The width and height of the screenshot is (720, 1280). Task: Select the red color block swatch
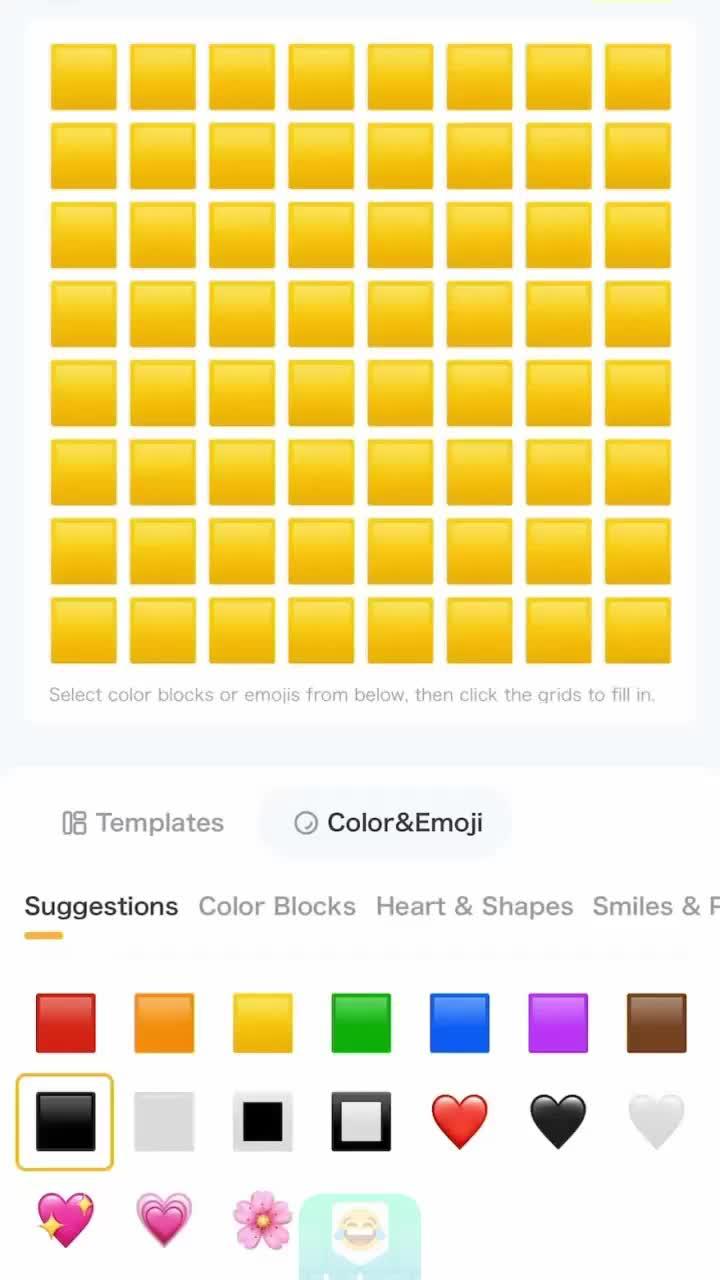65,1022
